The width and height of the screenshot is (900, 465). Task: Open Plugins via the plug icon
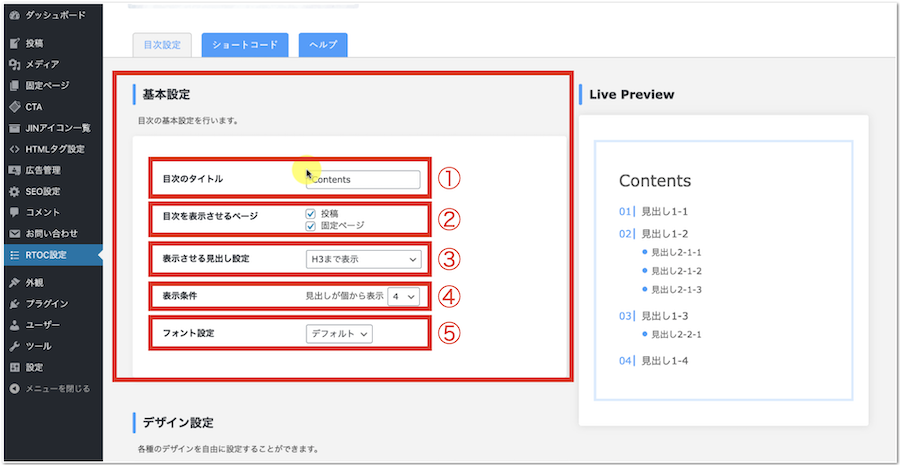[14, 303]
